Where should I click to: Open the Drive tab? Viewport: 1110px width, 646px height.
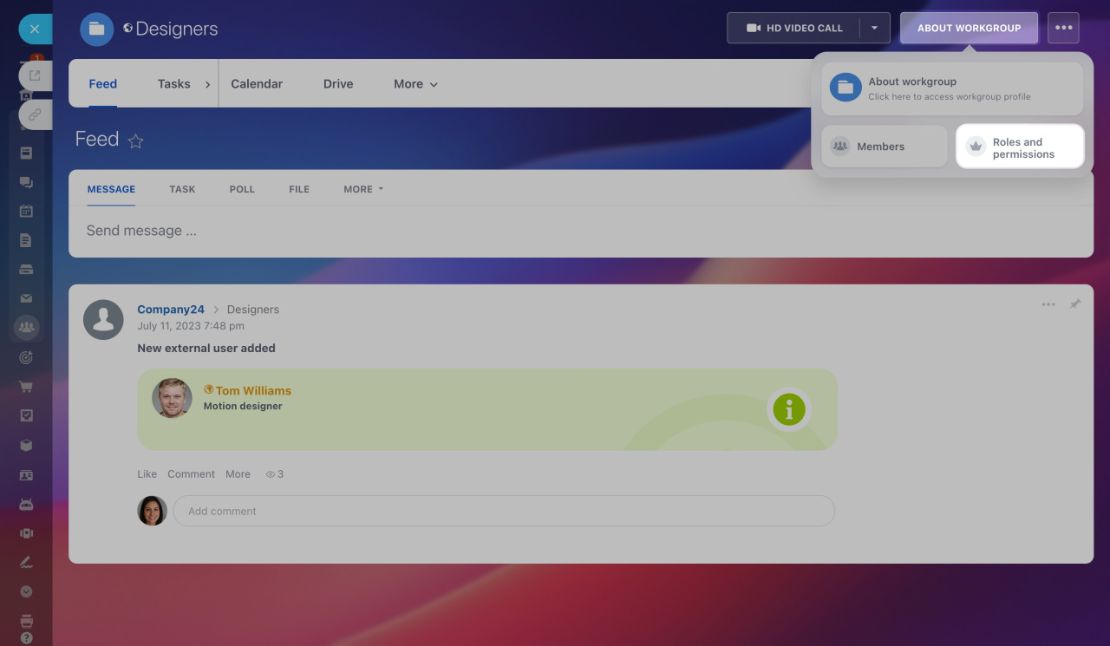click(x=338, y=83)
